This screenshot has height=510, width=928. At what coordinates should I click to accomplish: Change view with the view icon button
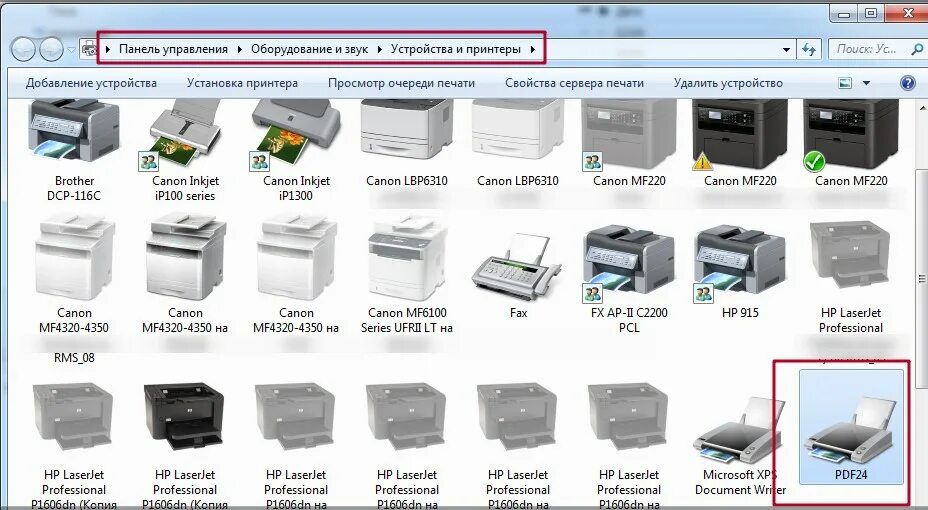[x=845, y=83]
